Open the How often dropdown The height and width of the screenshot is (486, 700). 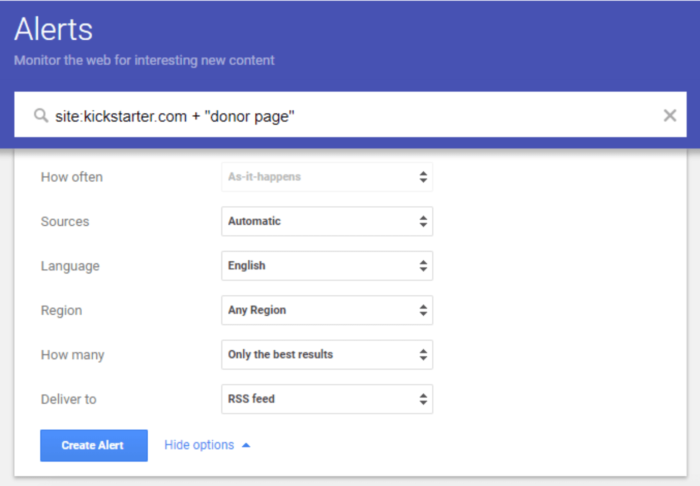(327, 177)
